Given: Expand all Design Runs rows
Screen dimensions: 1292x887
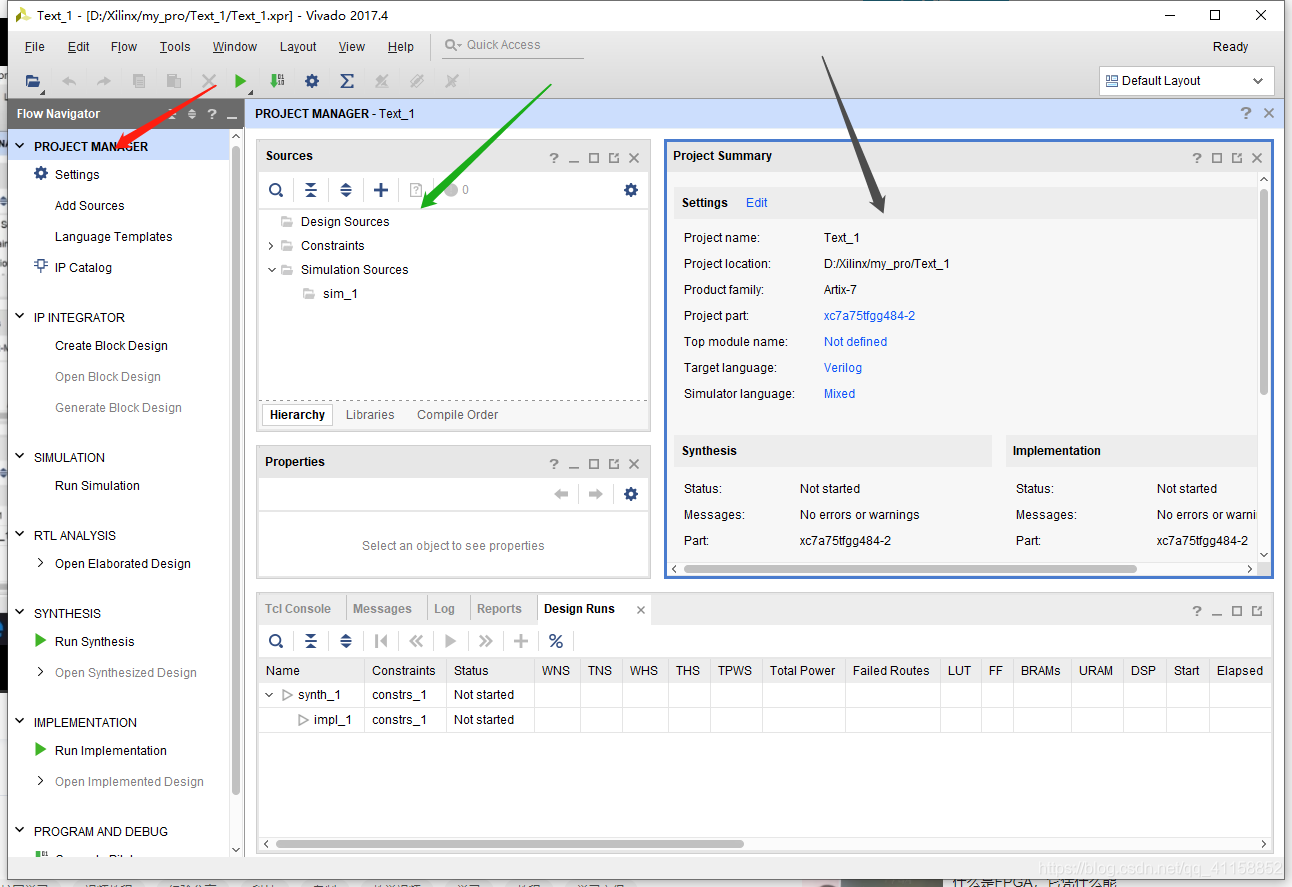Looking at the screenshot, I should pyautogui.click(x=346, y=641).
